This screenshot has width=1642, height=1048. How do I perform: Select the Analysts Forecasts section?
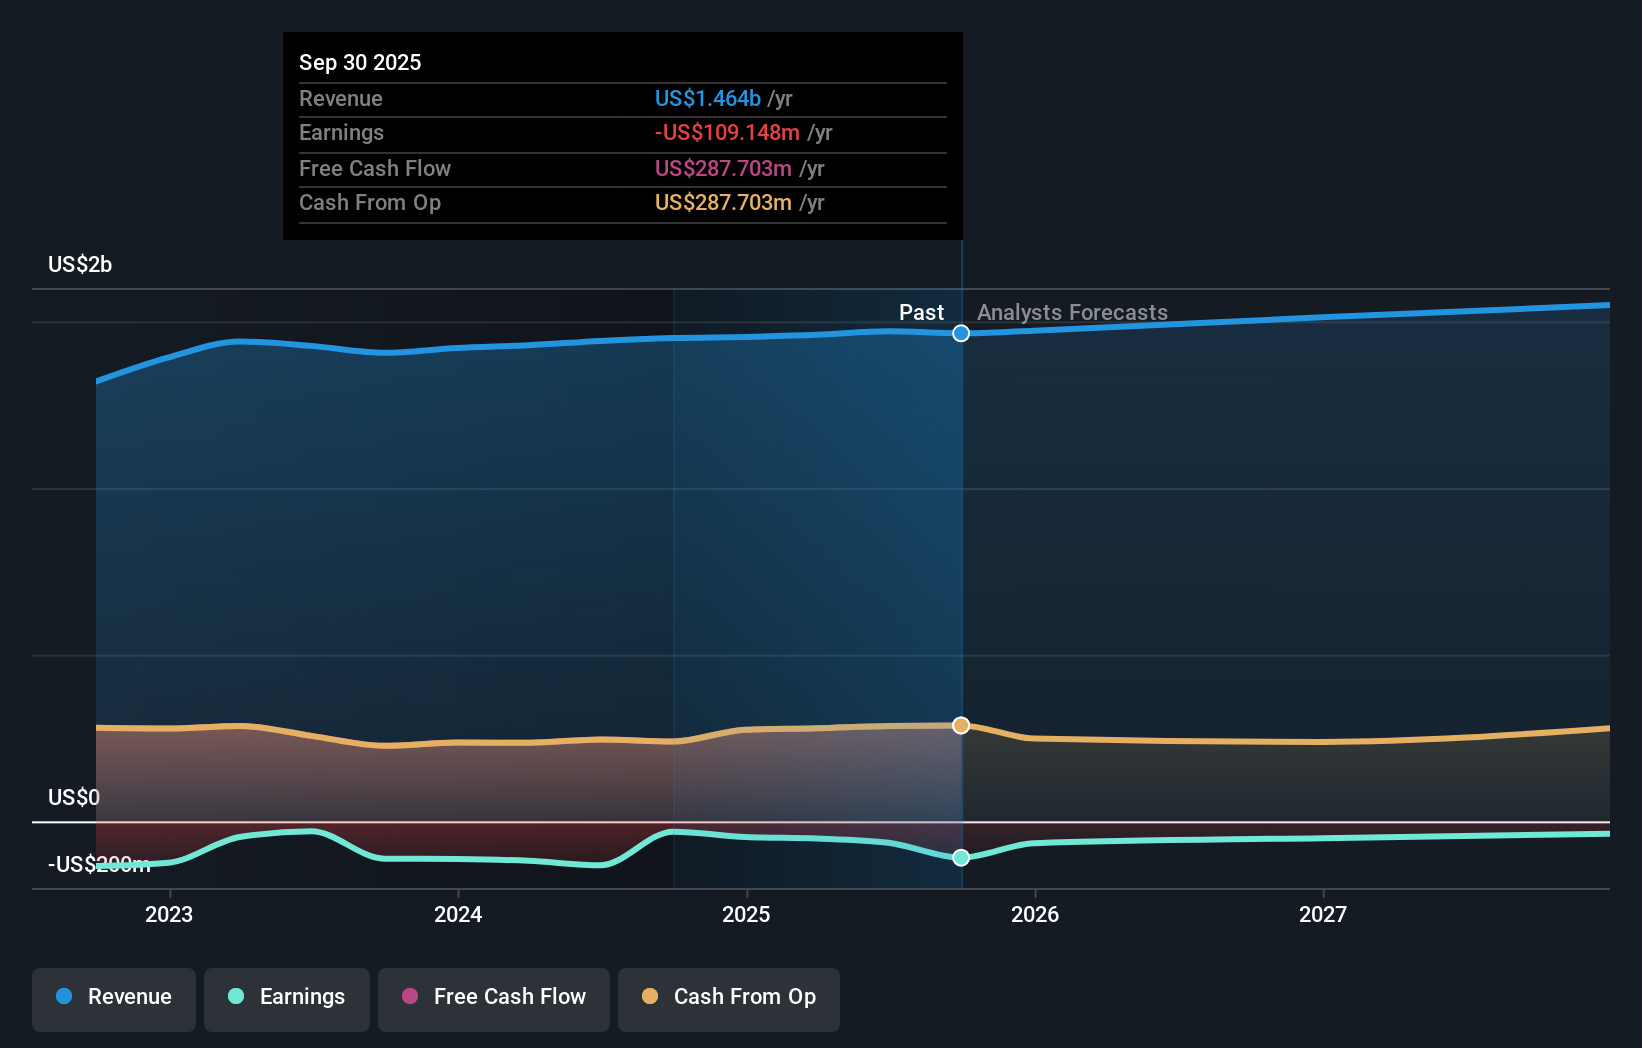pos(1071,312)
